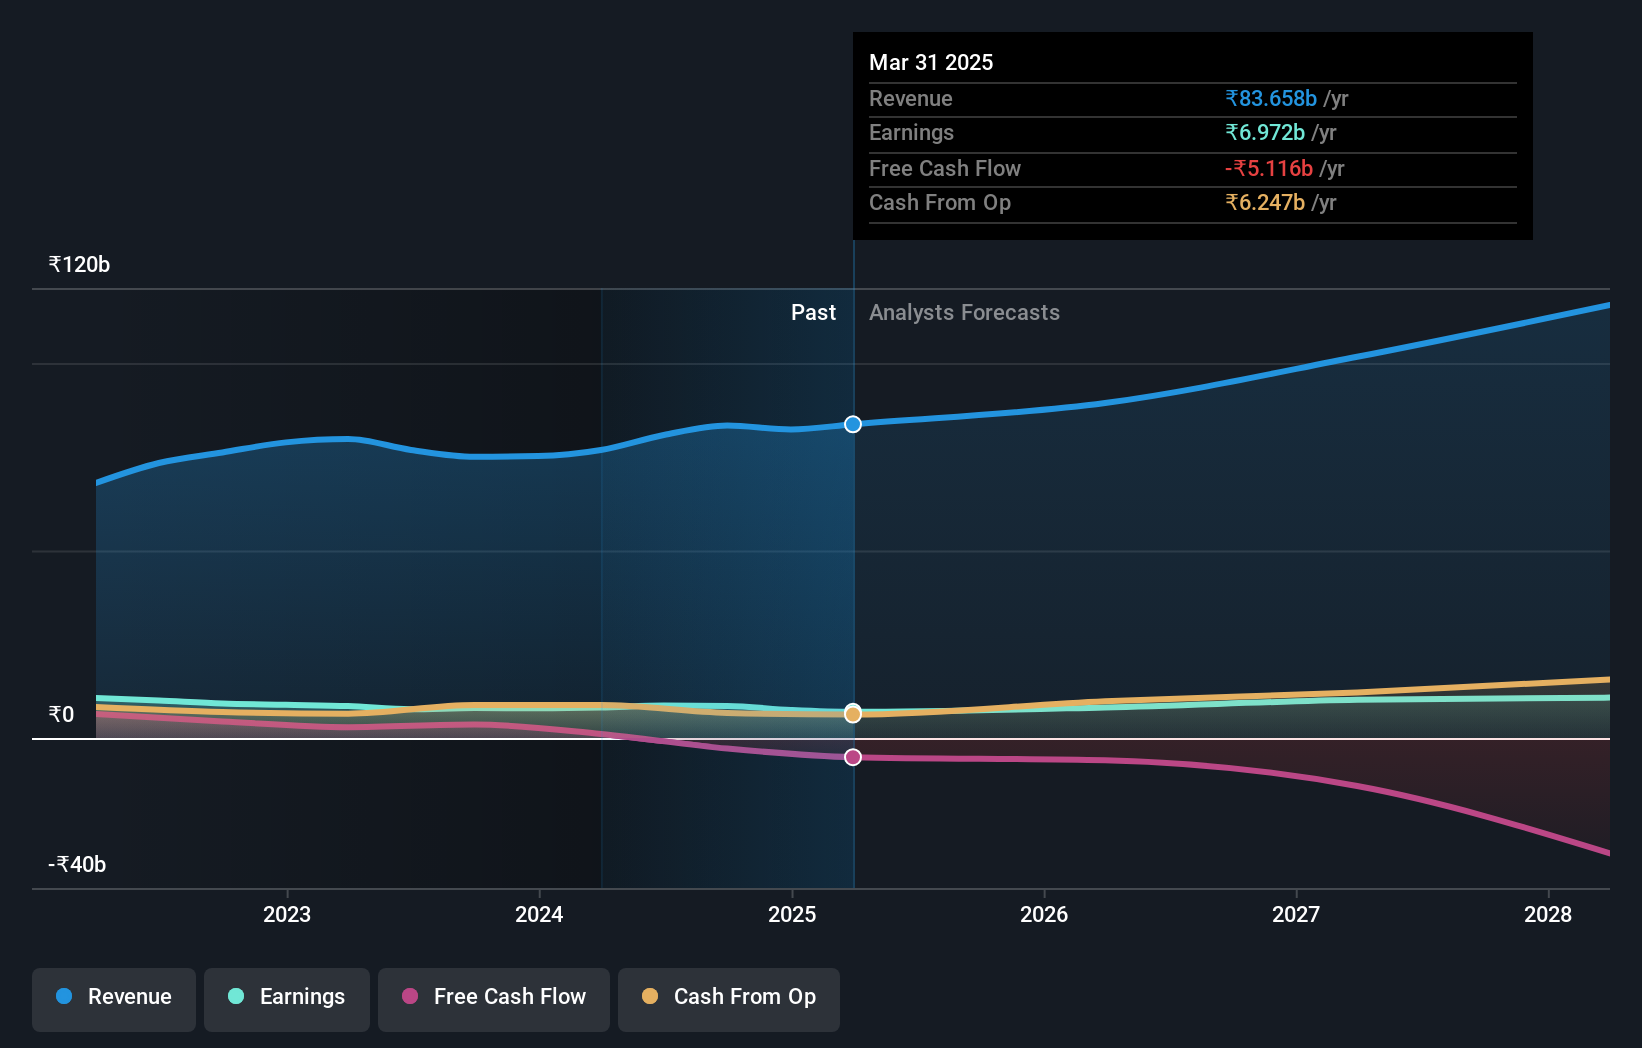Click the Earnings row label in tooltip
The width and height of the screenshot is (1642, 1048).
click(x=911, y=132)
